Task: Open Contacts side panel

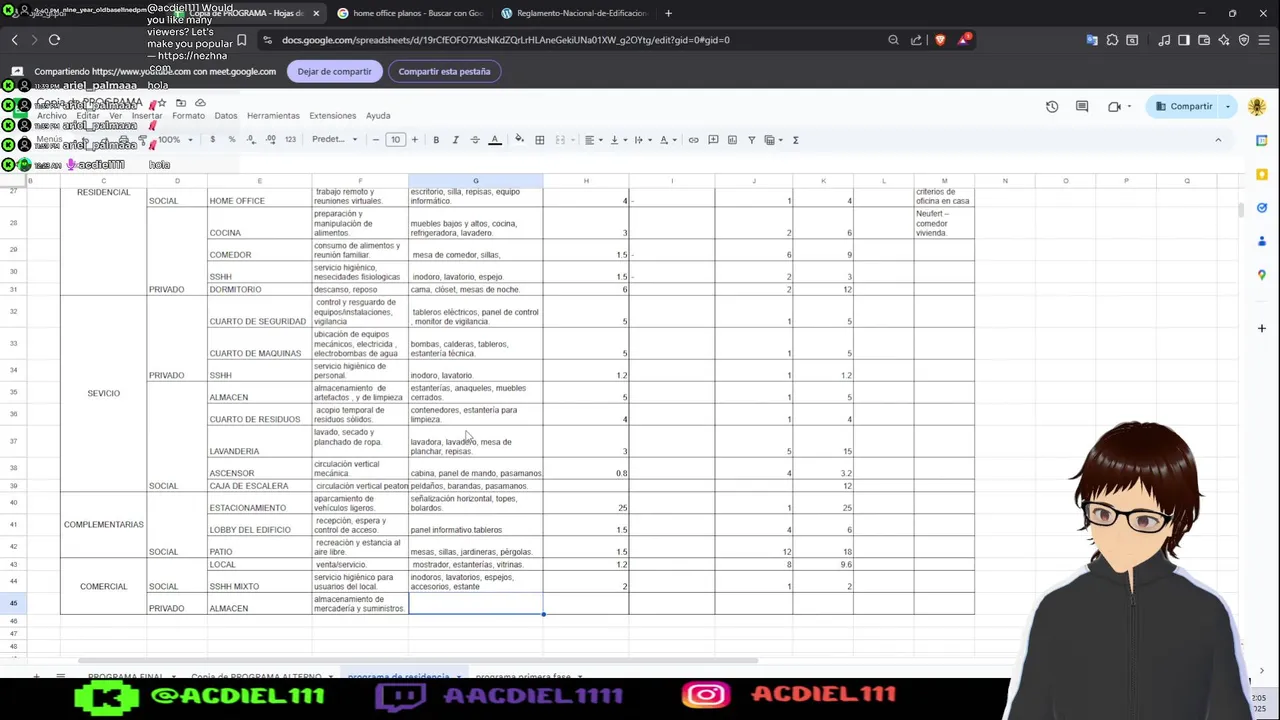Action: point(1262,241)
